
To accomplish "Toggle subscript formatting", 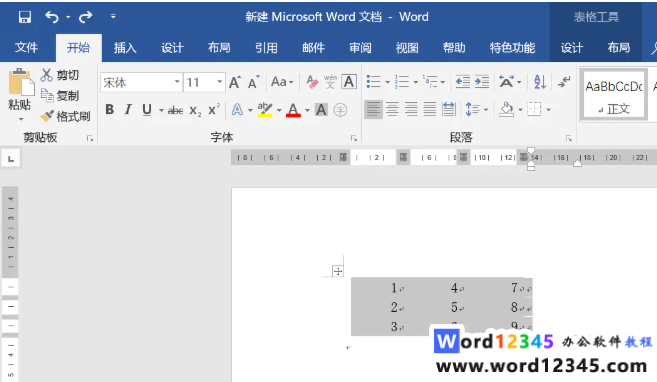I will click(x=195, y=110).
